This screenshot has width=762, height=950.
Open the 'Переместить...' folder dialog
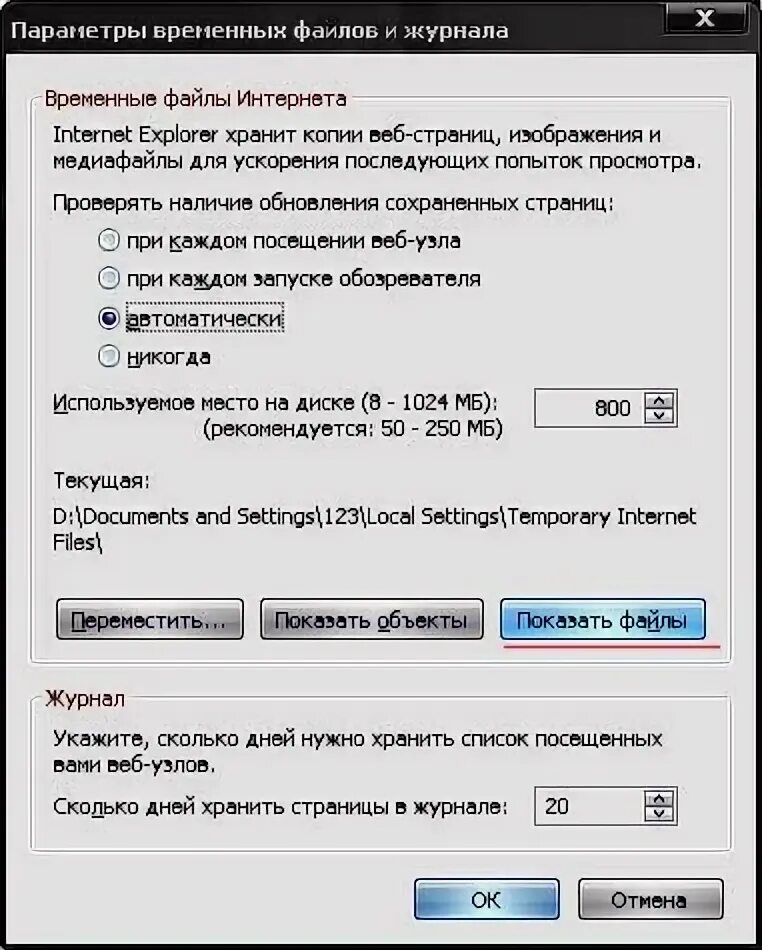click(x=150, y=620)
